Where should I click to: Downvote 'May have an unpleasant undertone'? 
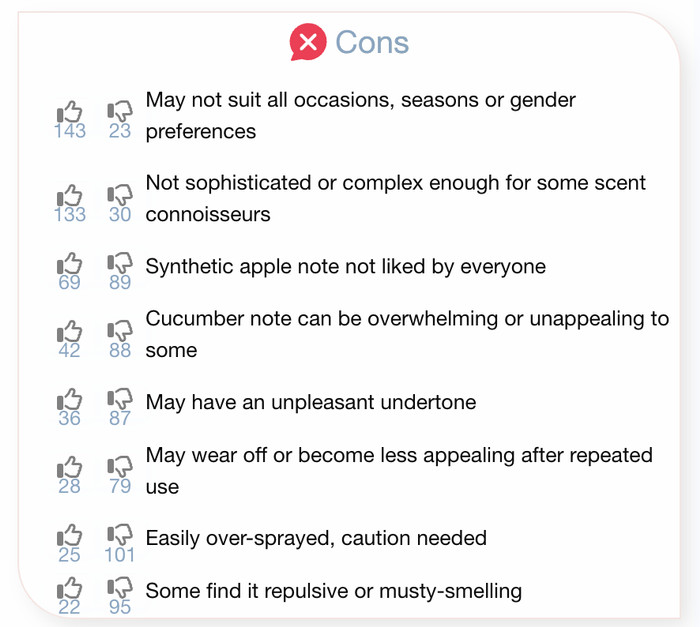120,399
